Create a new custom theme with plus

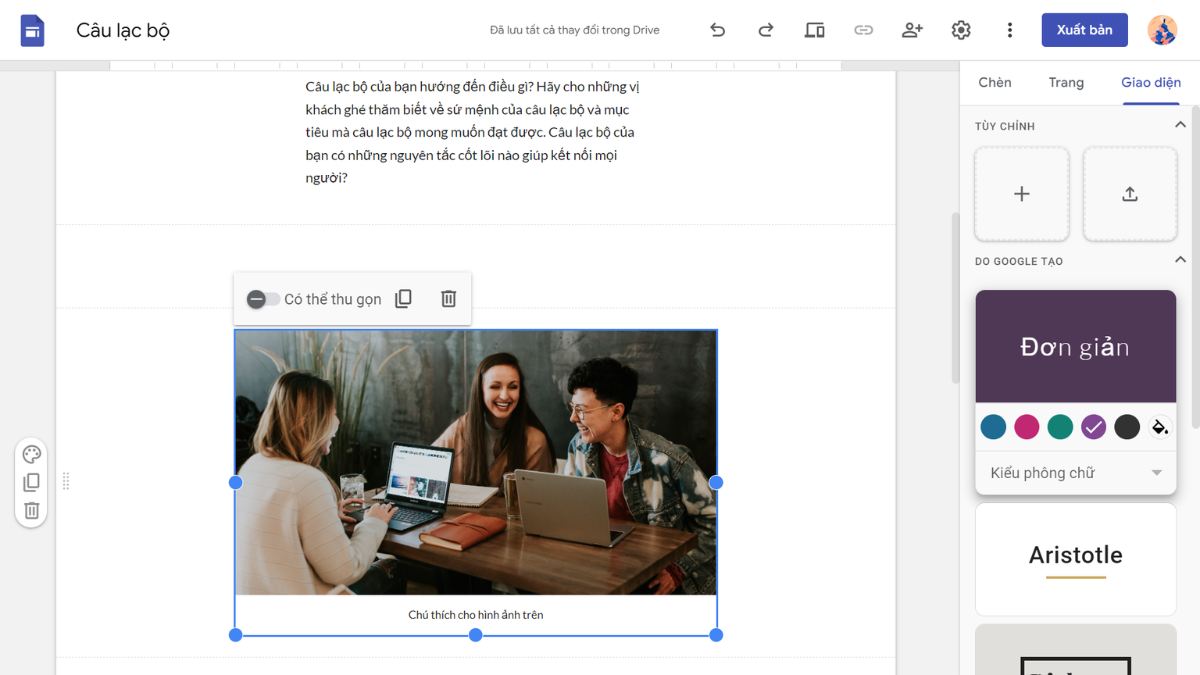1022,194
